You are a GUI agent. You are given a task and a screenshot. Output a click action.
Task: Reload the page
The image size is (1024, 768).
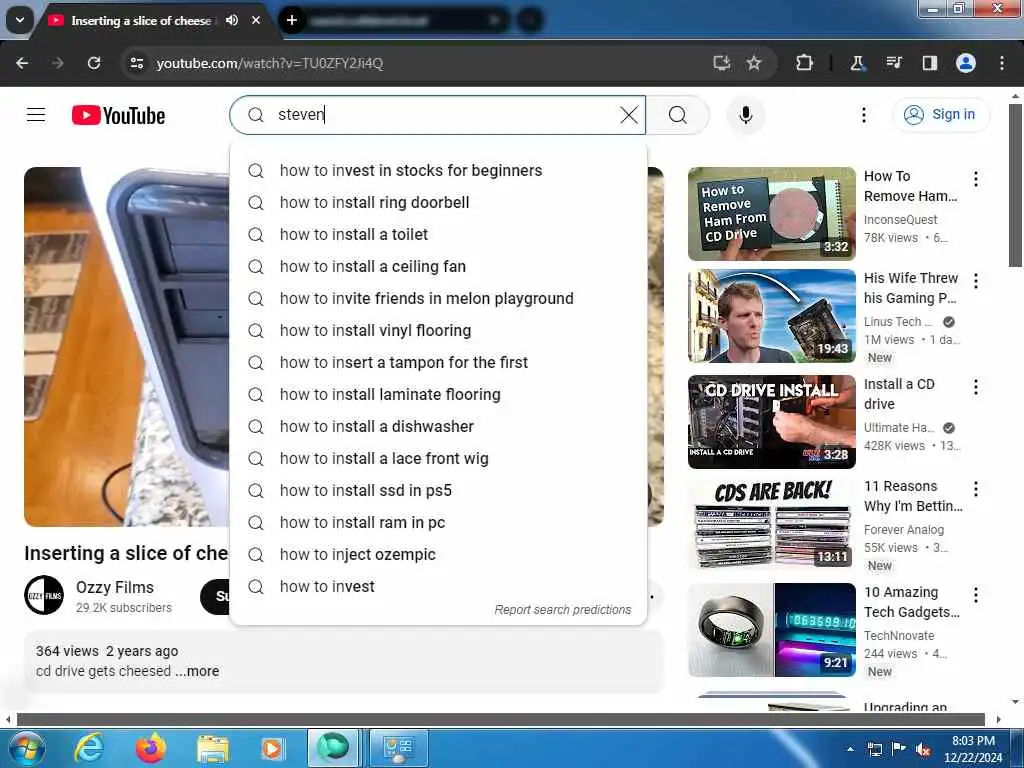tap(94, 63)
